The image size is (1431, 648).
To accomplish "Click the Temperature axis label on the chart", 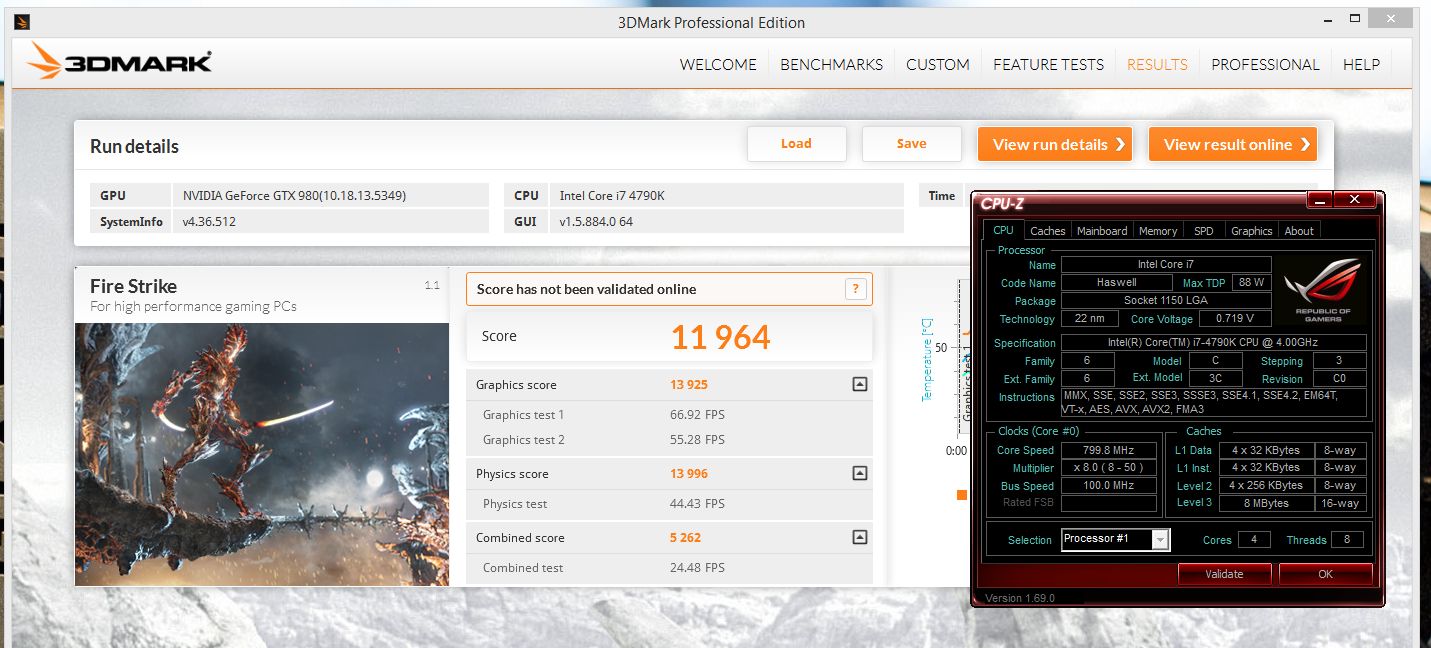I will 927,361.
